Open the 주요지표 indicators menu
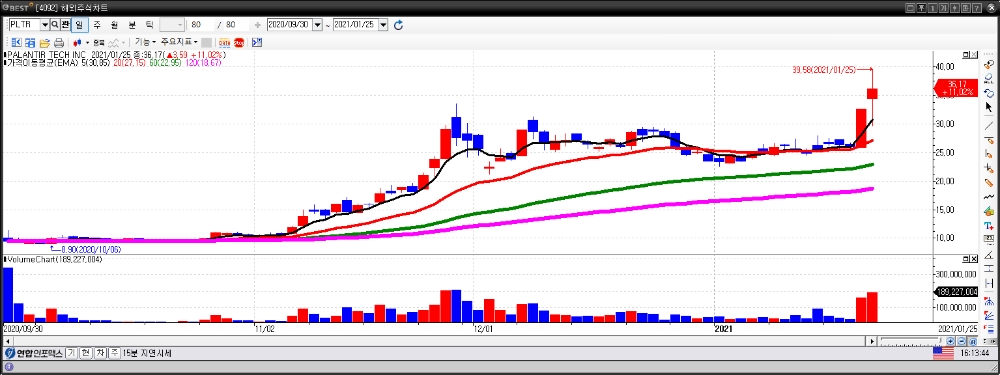 click(179, 42)
